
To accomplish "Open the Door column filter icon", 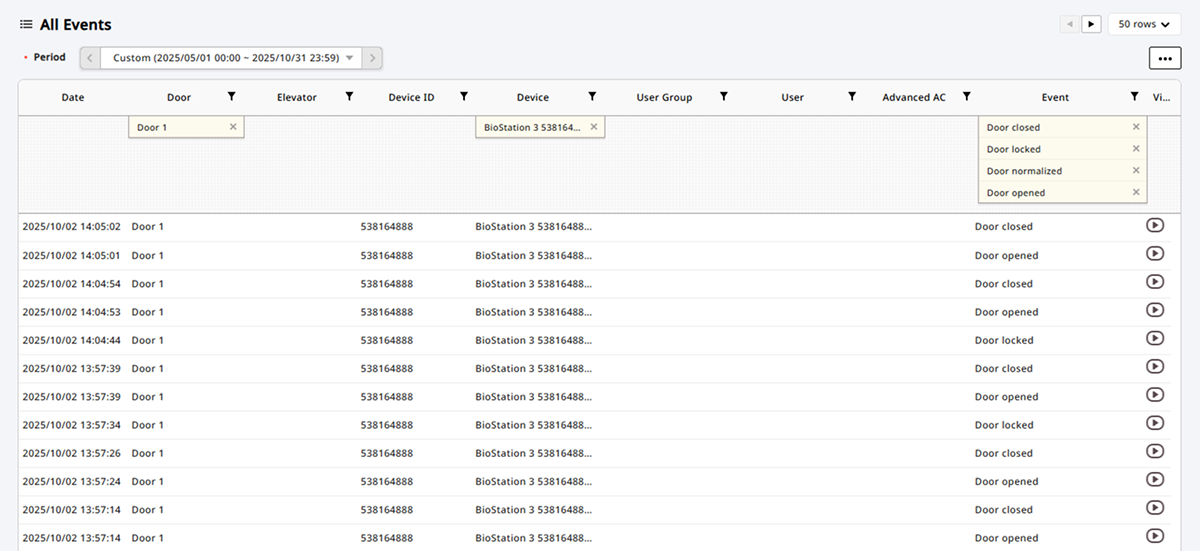I will pos(231,97).
